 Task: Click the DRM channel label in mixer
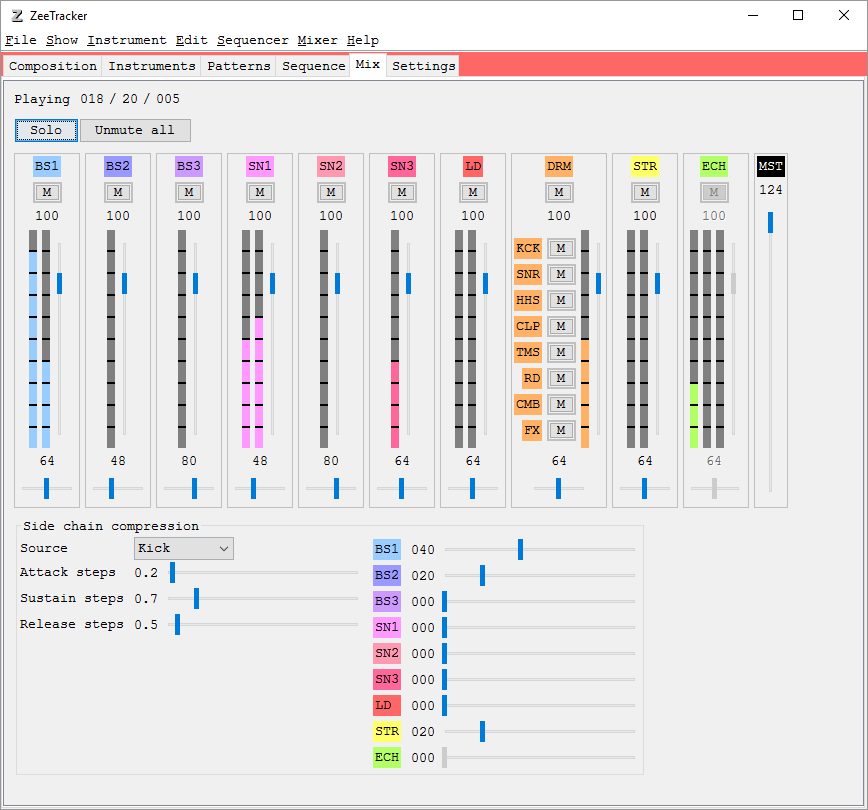click(x=559, y=166)
